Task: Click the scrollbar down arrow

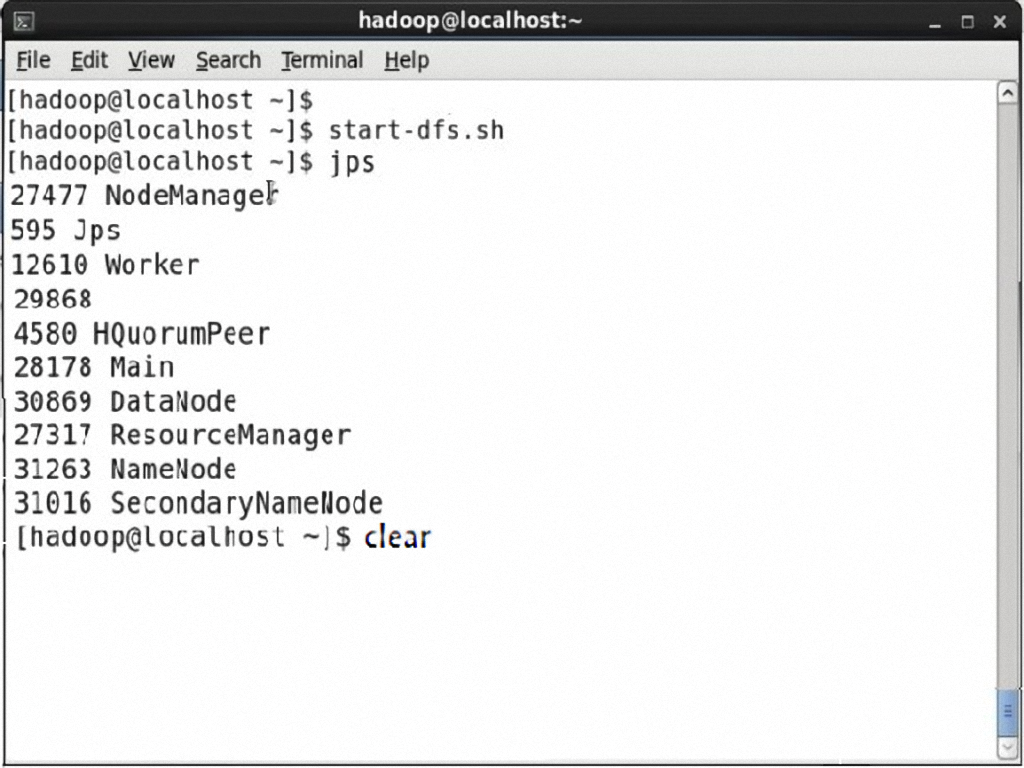Action: tap(1007, 746)
